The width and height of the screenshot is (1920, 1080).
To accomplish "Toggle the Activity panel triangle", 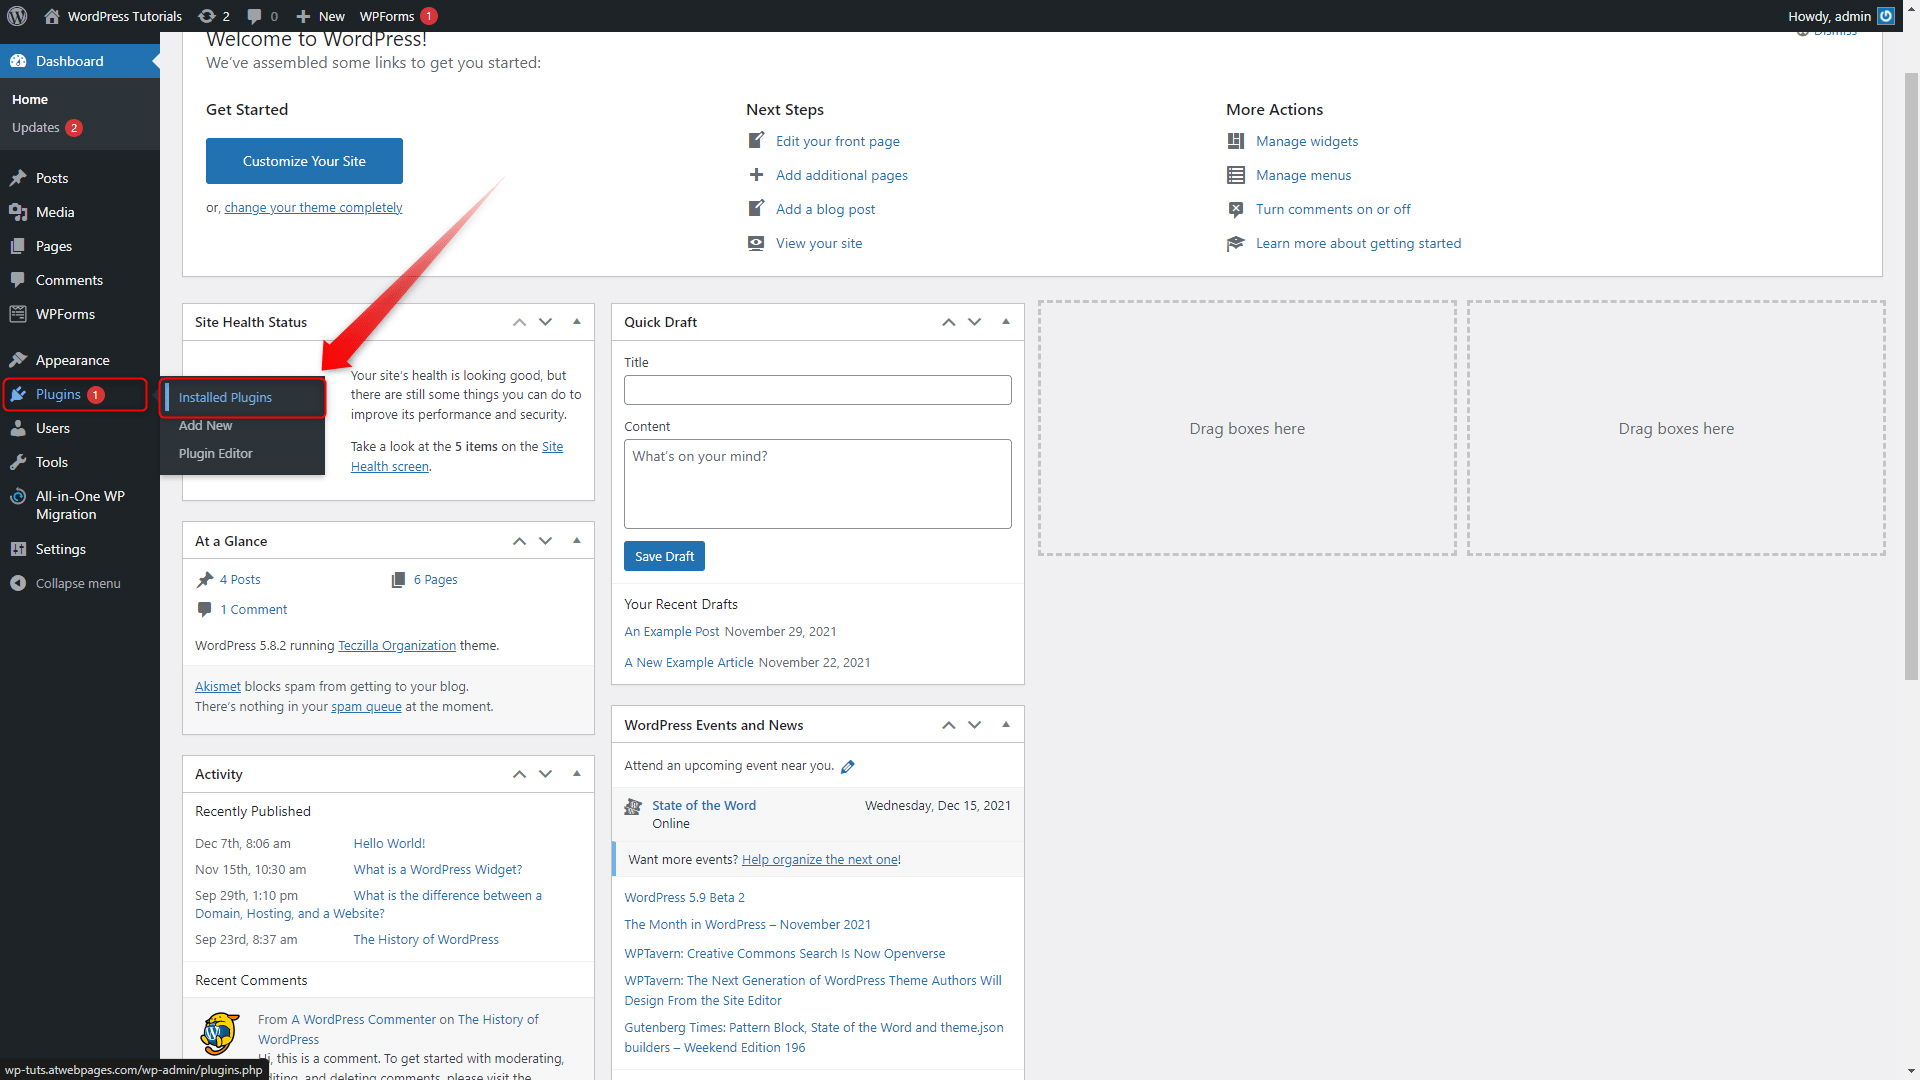I will [577, 774].
